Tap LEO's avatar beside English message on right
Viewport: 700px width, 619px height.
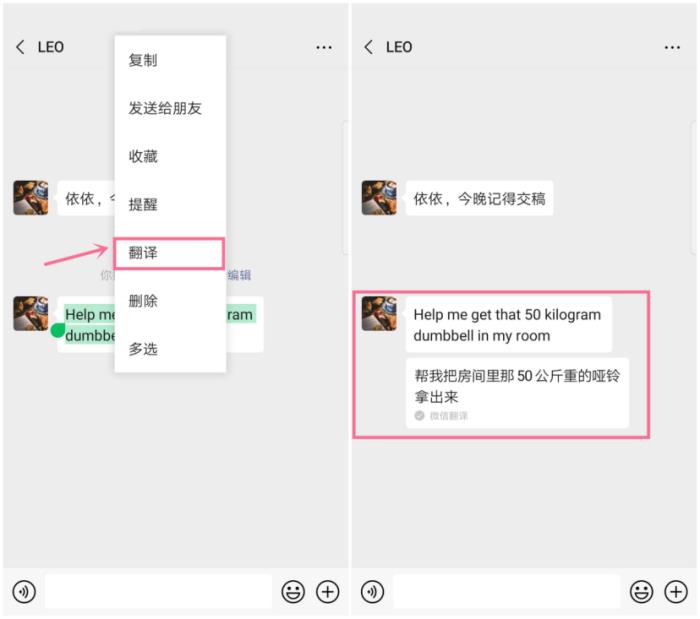point(379,313)
